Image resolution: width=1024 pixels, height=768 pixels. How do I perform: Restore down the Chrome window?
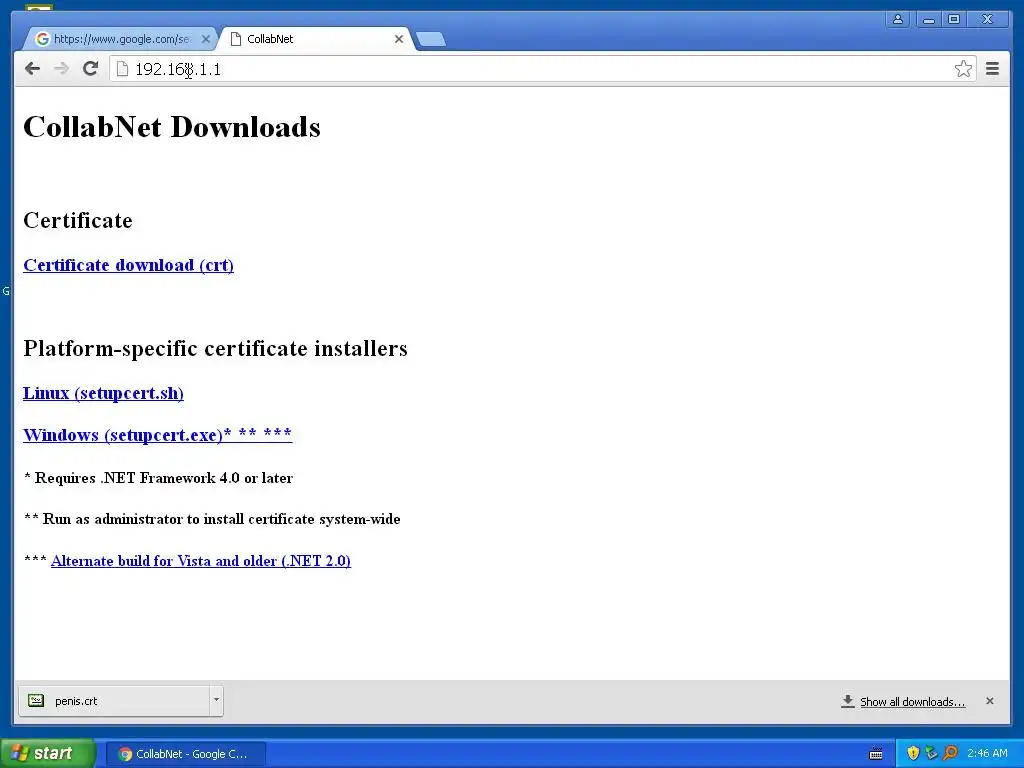point(954,19)
